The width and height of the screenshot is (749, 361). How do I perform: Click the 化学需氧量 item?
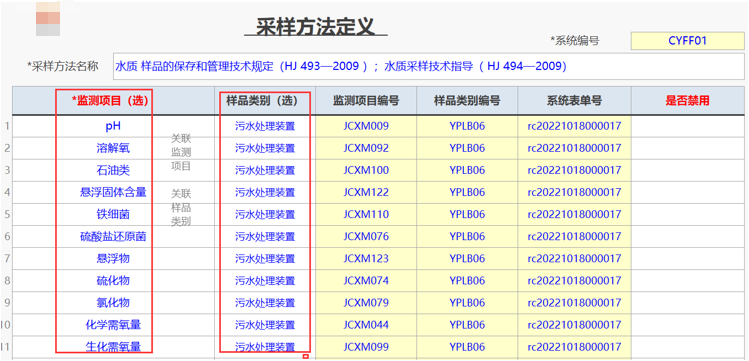tap(113, 325)
